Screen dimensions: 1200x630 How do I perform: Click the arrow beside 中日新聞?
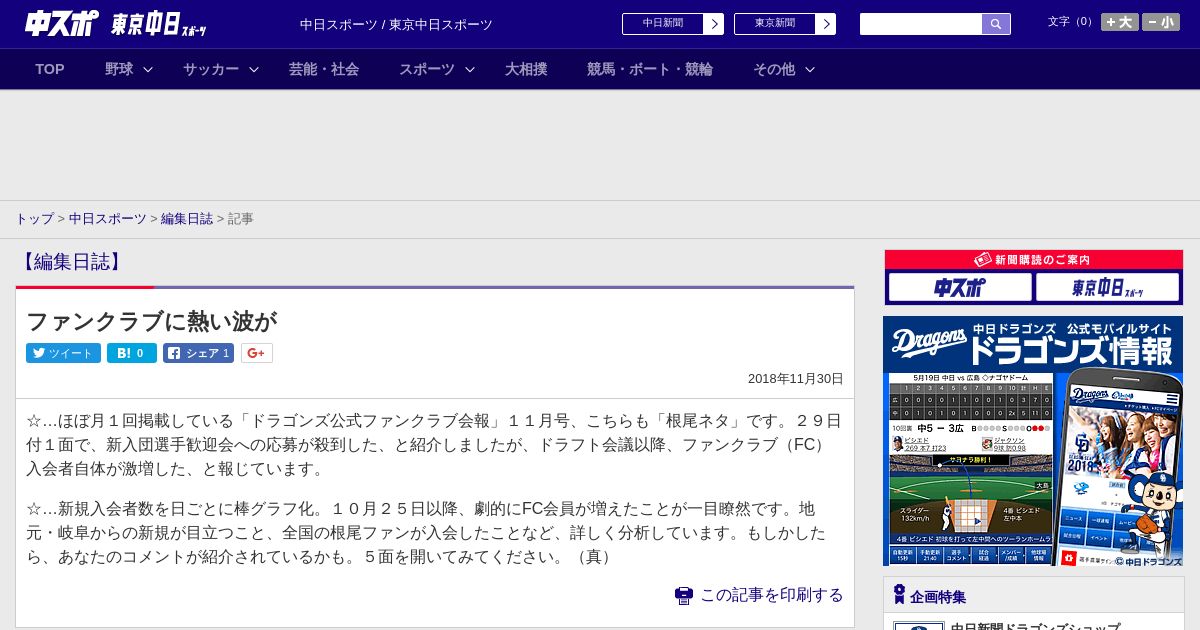(x=714, y=24)
